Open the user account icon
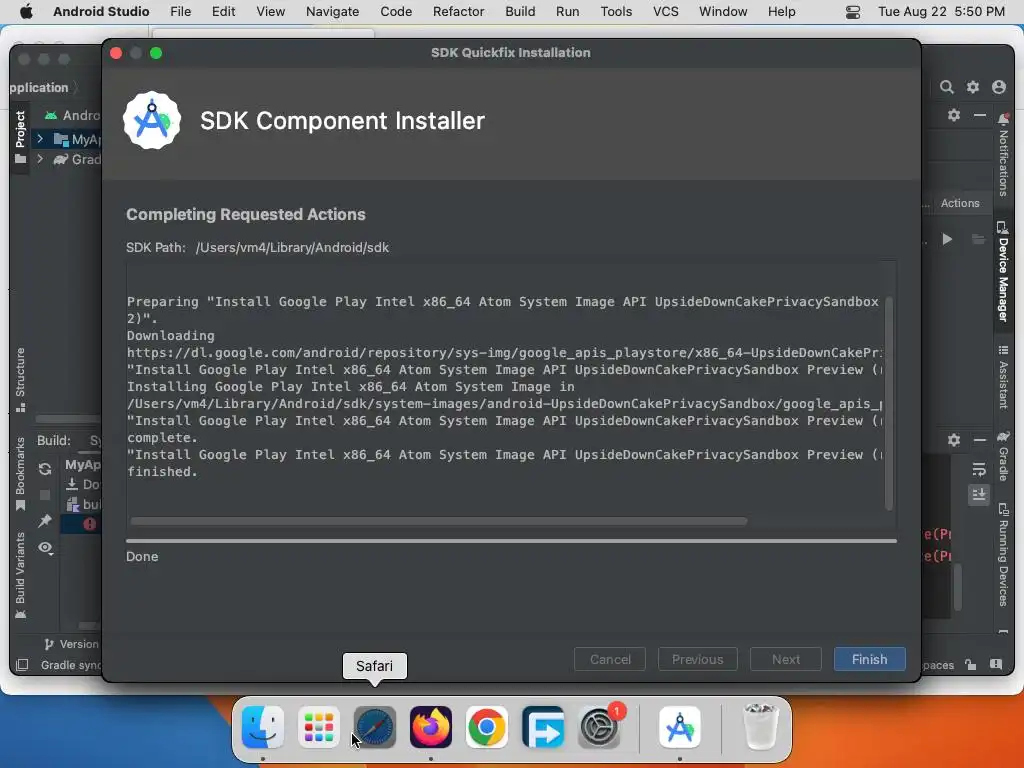The height and width of the screenshot is (768, 1024). [999, 87]
